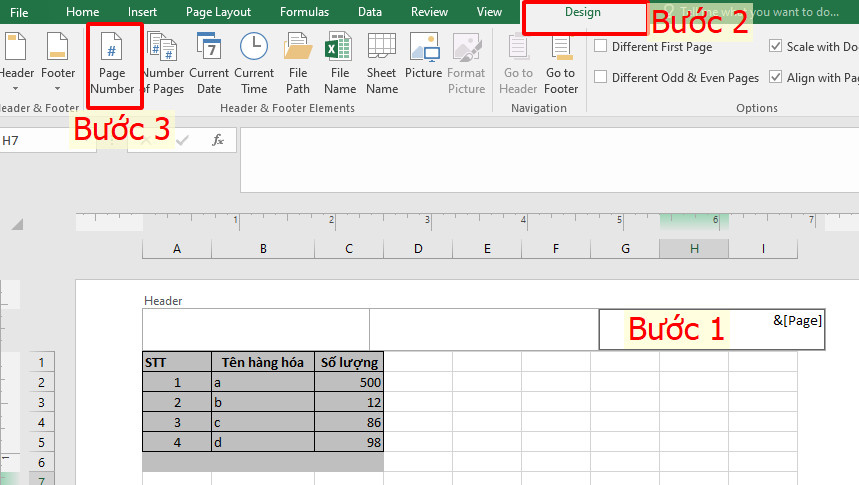Switch to the Insert tab
This screenshot has width=859, height=485.
coord(142,12)
